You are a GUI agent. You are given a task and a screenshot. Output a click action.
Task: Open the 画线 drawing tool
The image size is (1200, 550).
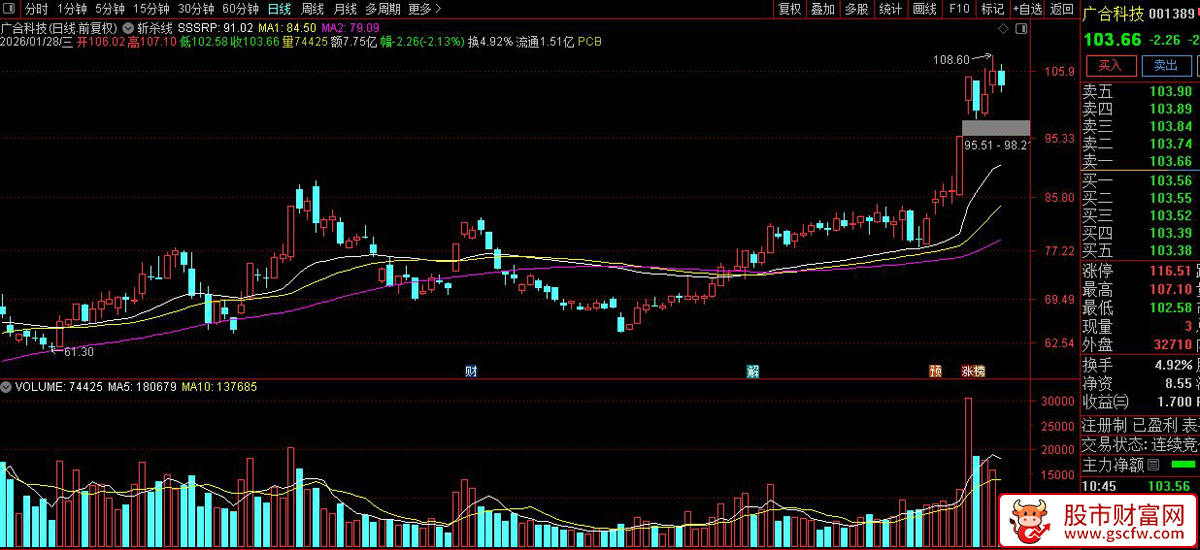pyautogui.click(x=925, y=9)
